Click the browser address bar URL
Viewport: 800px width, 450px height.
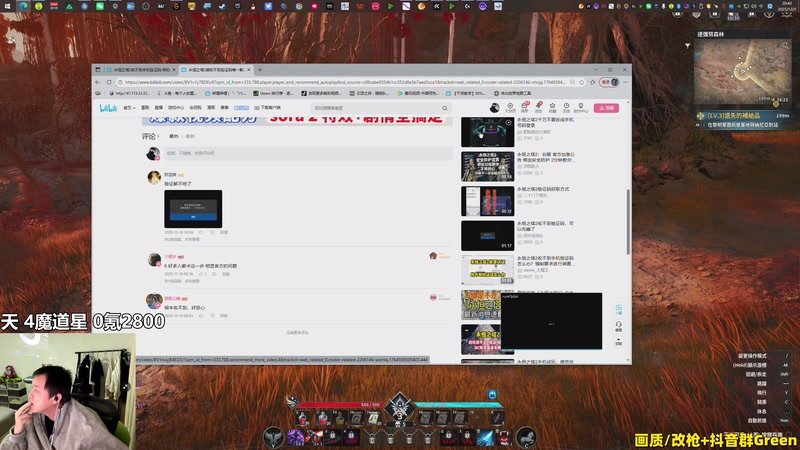[344, 82]
